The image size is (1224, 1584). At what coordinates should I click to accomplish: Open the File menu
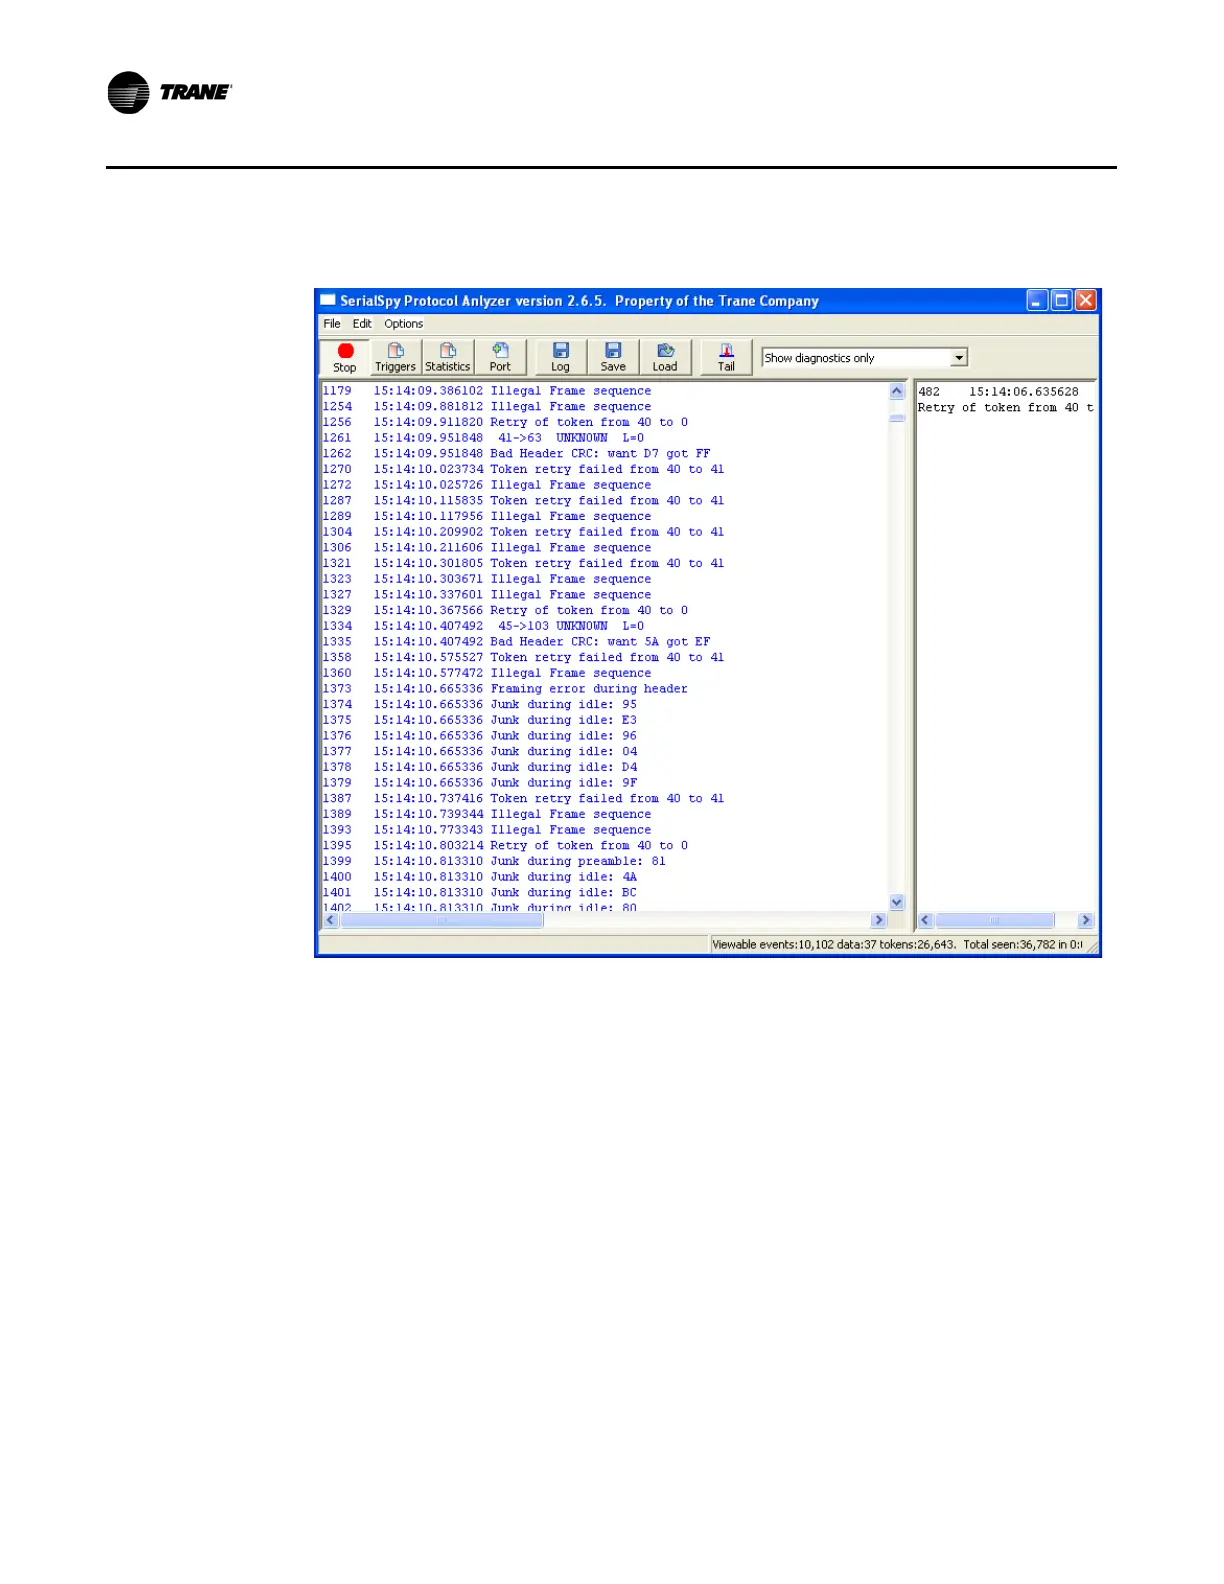click(332, 324)
